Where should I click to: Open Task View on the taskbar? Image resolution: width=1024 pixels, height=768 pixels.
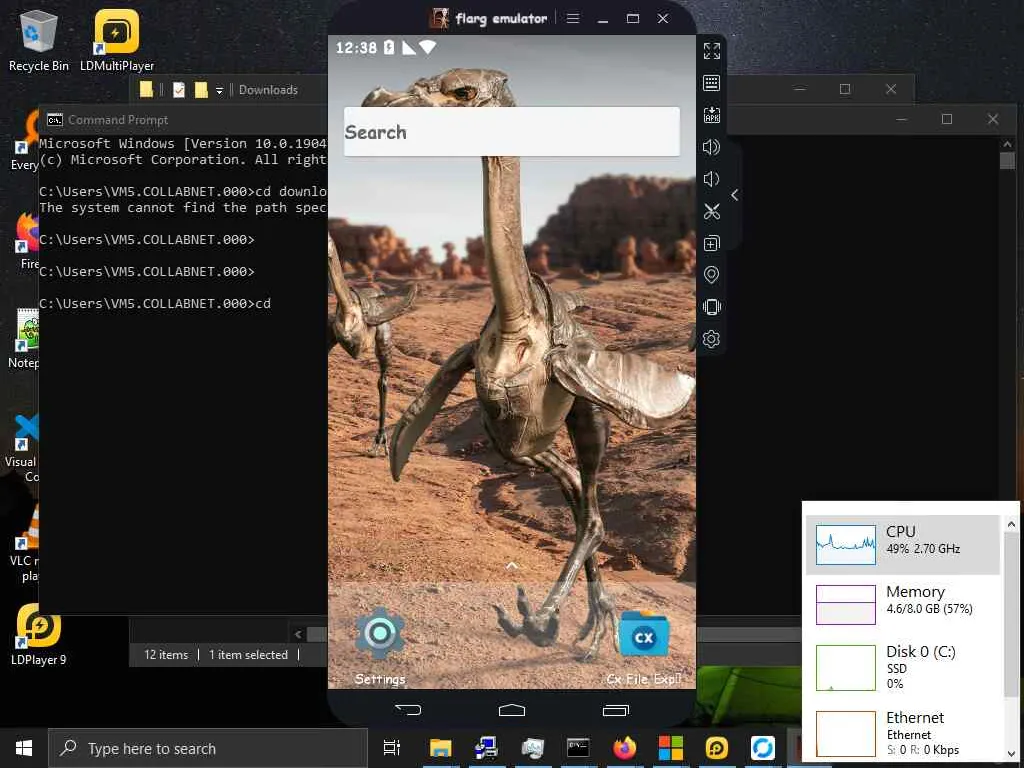click(x=392, y=748)
